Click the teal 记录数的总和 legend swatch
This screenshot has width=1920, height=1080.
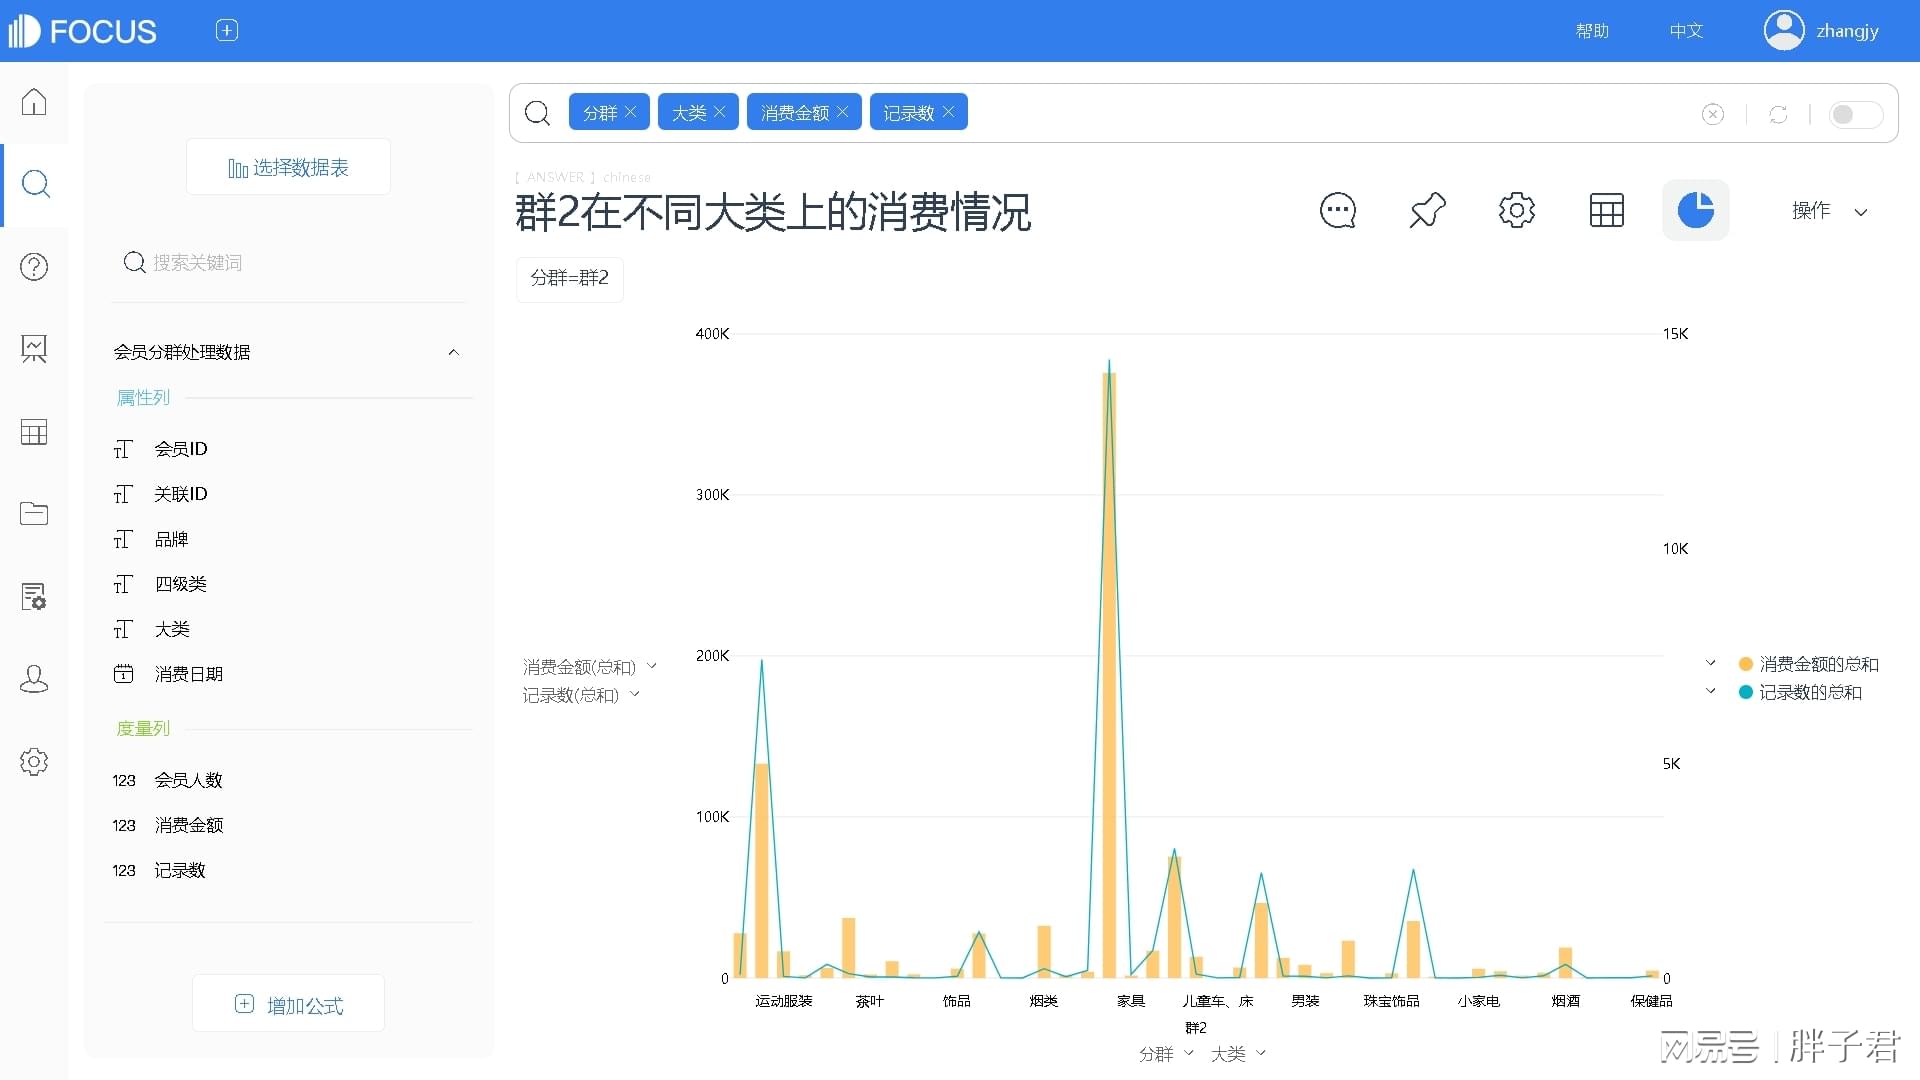click(x=1746, y=692)
